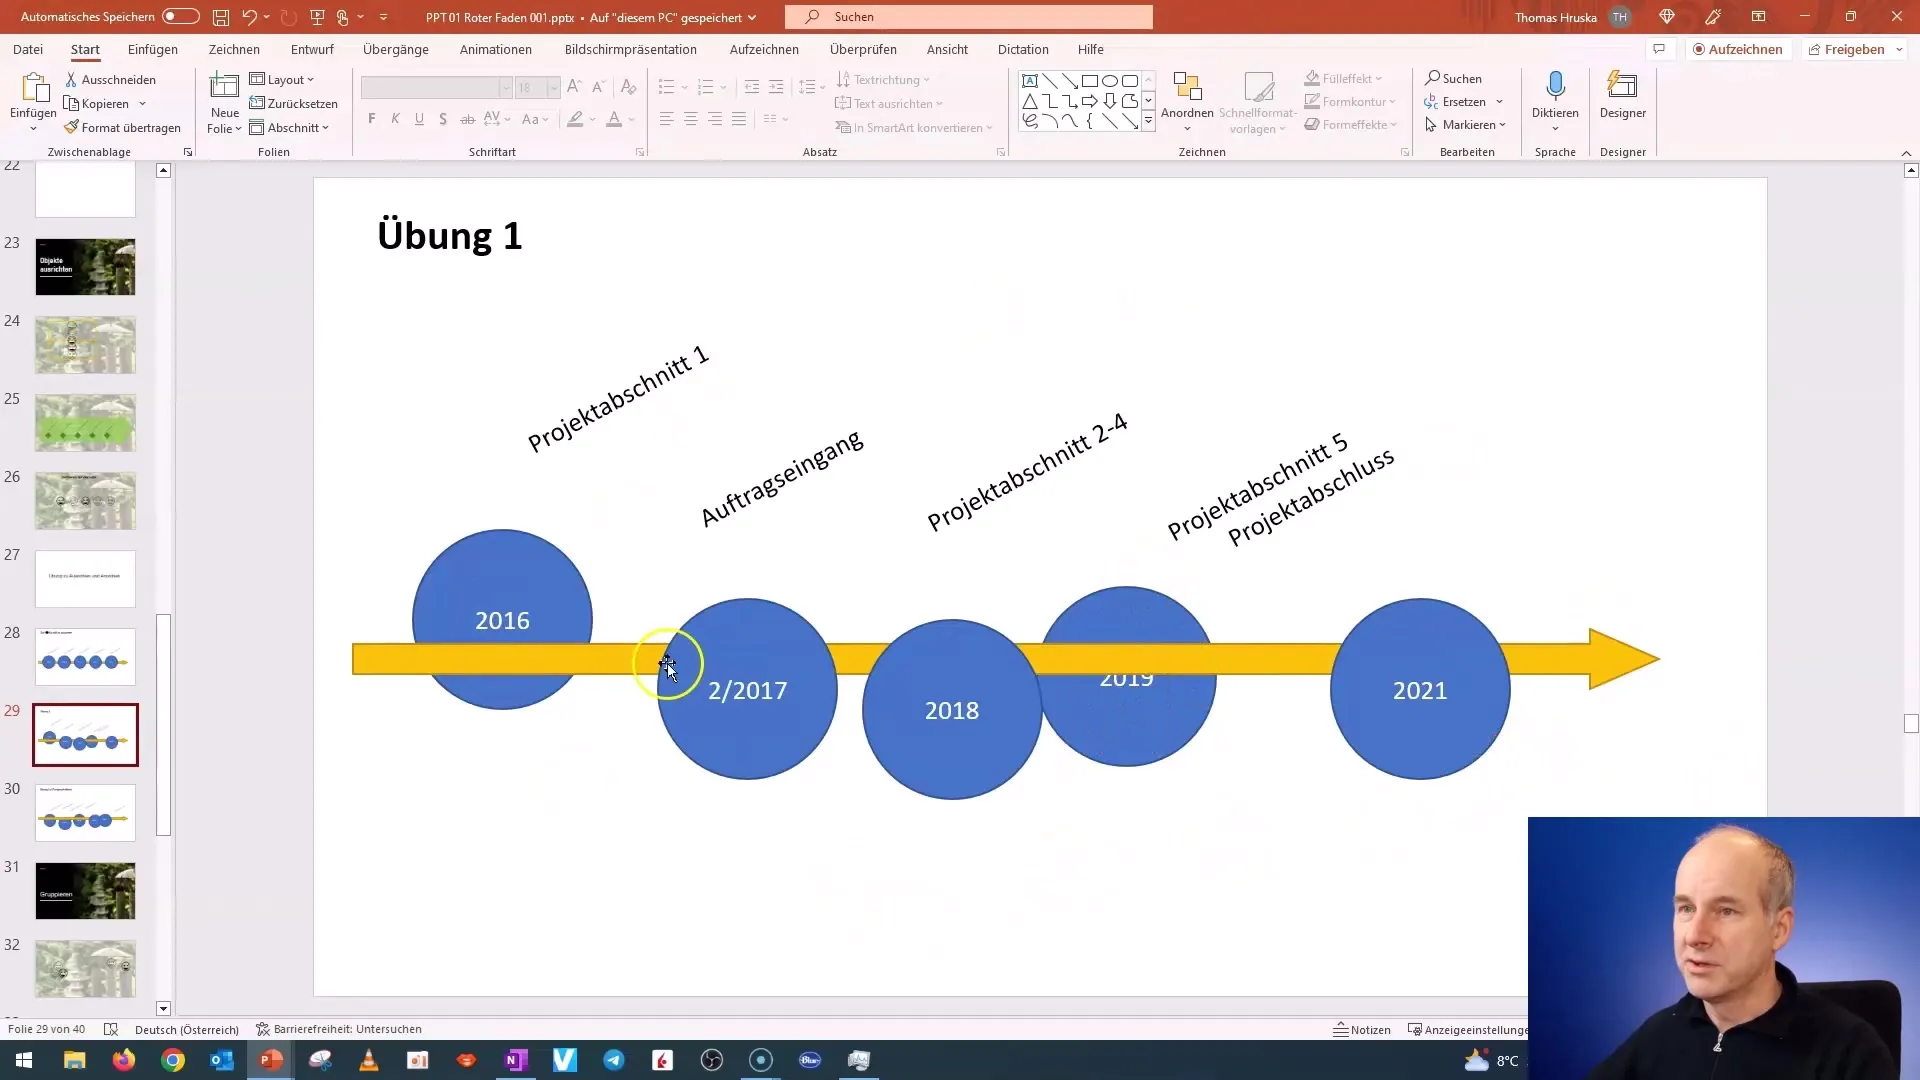
Task: Switch to the Entwurf tab
Action: tap(312, 49)
